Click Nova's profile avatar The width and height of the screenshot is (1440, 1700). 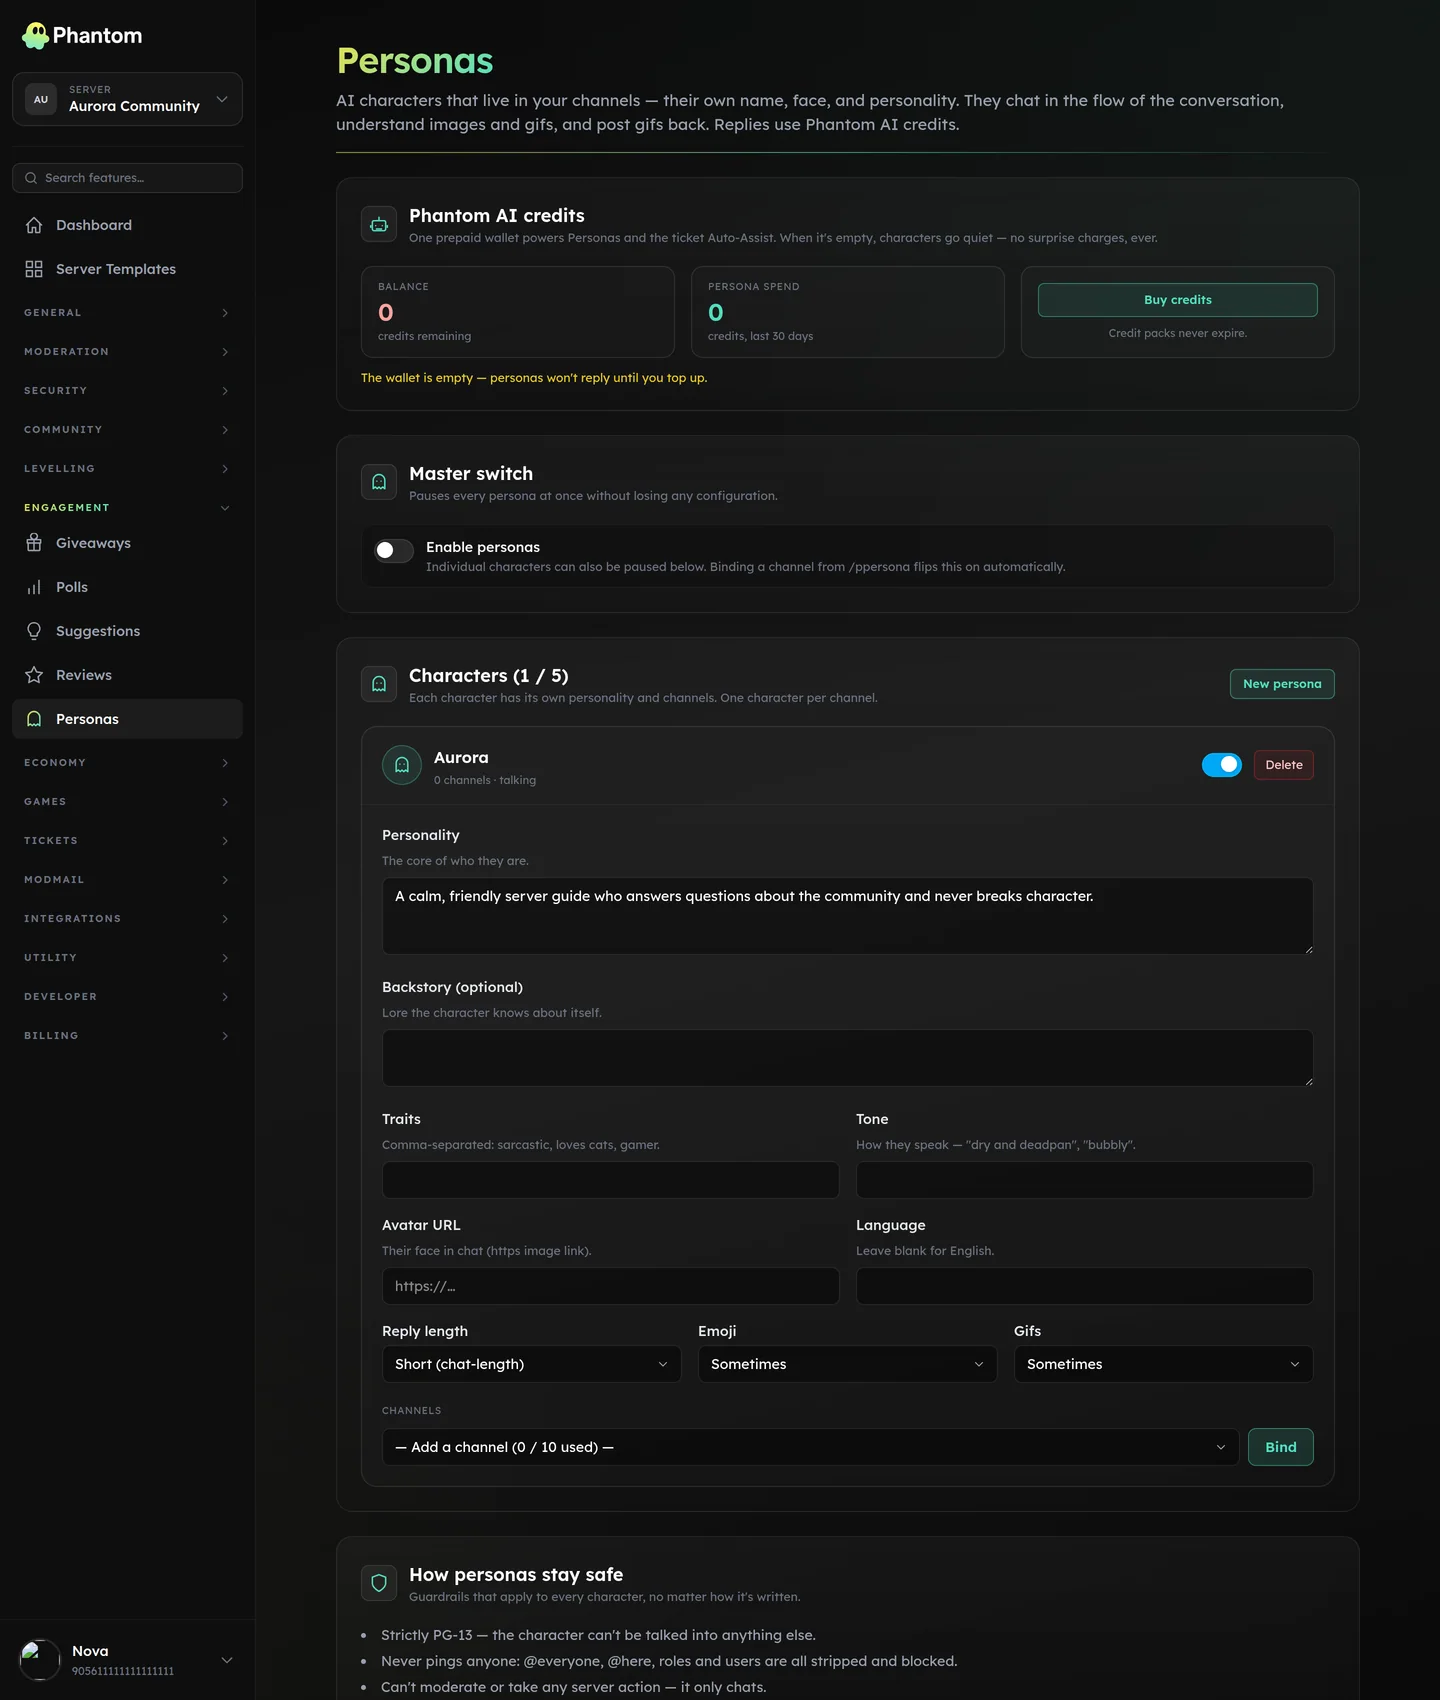pos(40,1660)
